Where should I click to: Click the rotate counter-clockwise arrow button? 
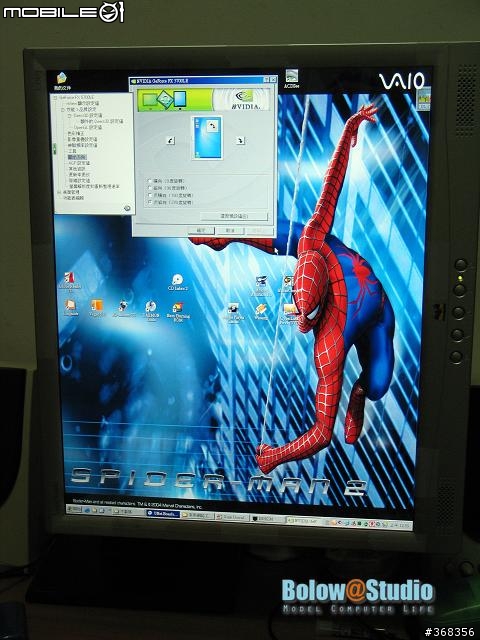171,140
